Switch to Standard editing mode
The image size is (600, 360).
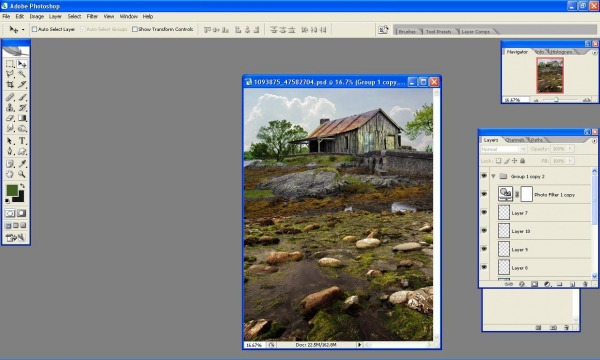click(x=10, y=213)
